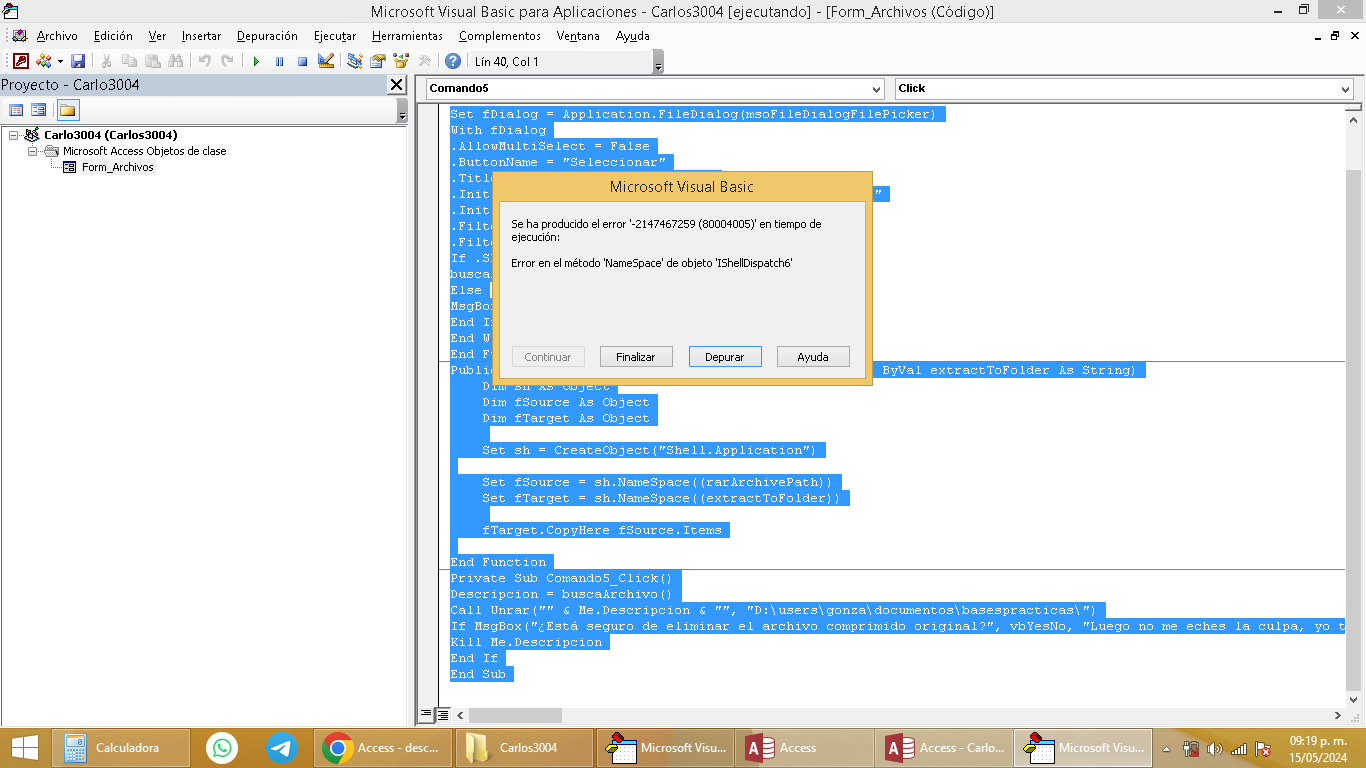1366x768 pixels.
Task: Open Telegram from the taskbar
Action: click(x=282, y=747)
